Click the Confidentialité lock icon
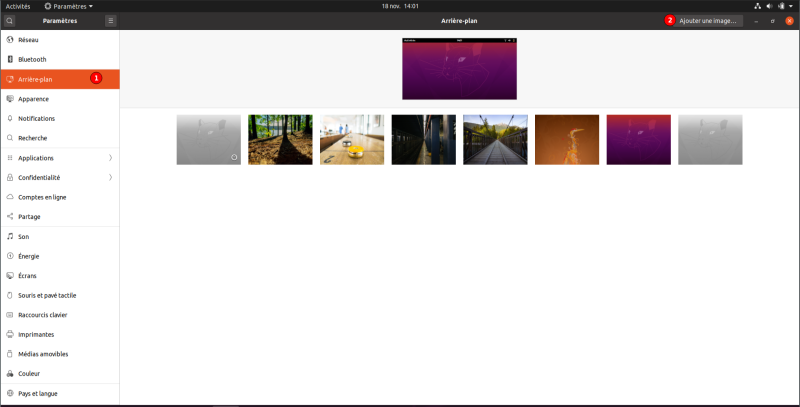This screenshot has height=407, width=800. coord(10,177)
